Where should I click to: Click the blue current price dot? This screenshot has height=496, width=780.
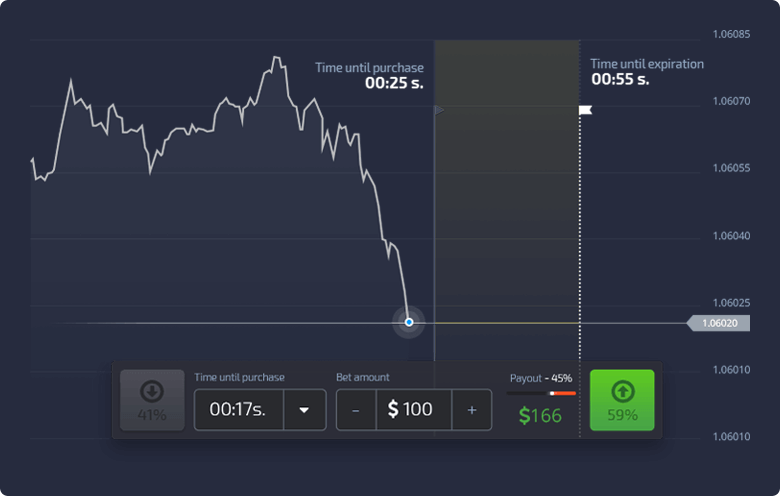[x=409, y=322]
